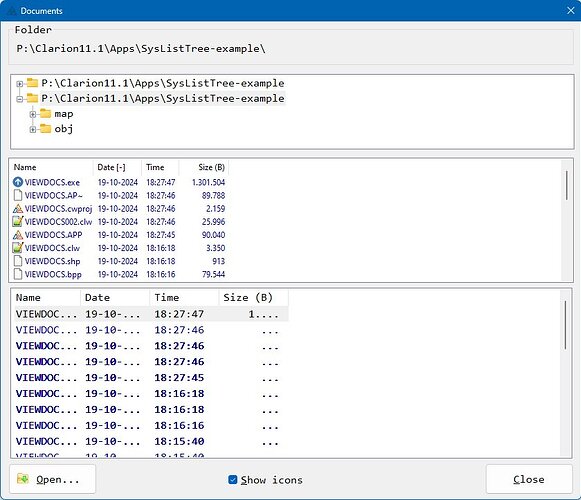Click Time header in lower list
The height and width of the screenshot is (500, 581).
pyautogui.click(x=184, y=298)
